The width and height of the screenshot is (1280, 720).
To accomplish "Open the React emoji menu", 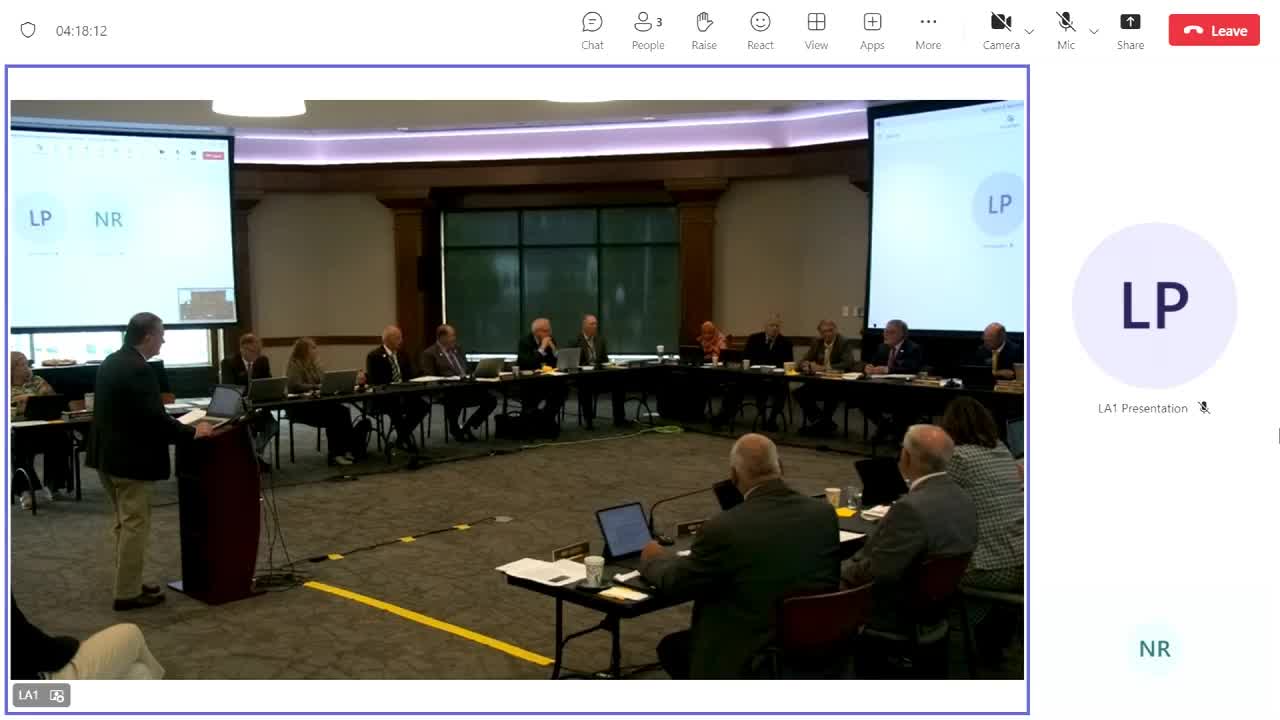I will [760, 31].
